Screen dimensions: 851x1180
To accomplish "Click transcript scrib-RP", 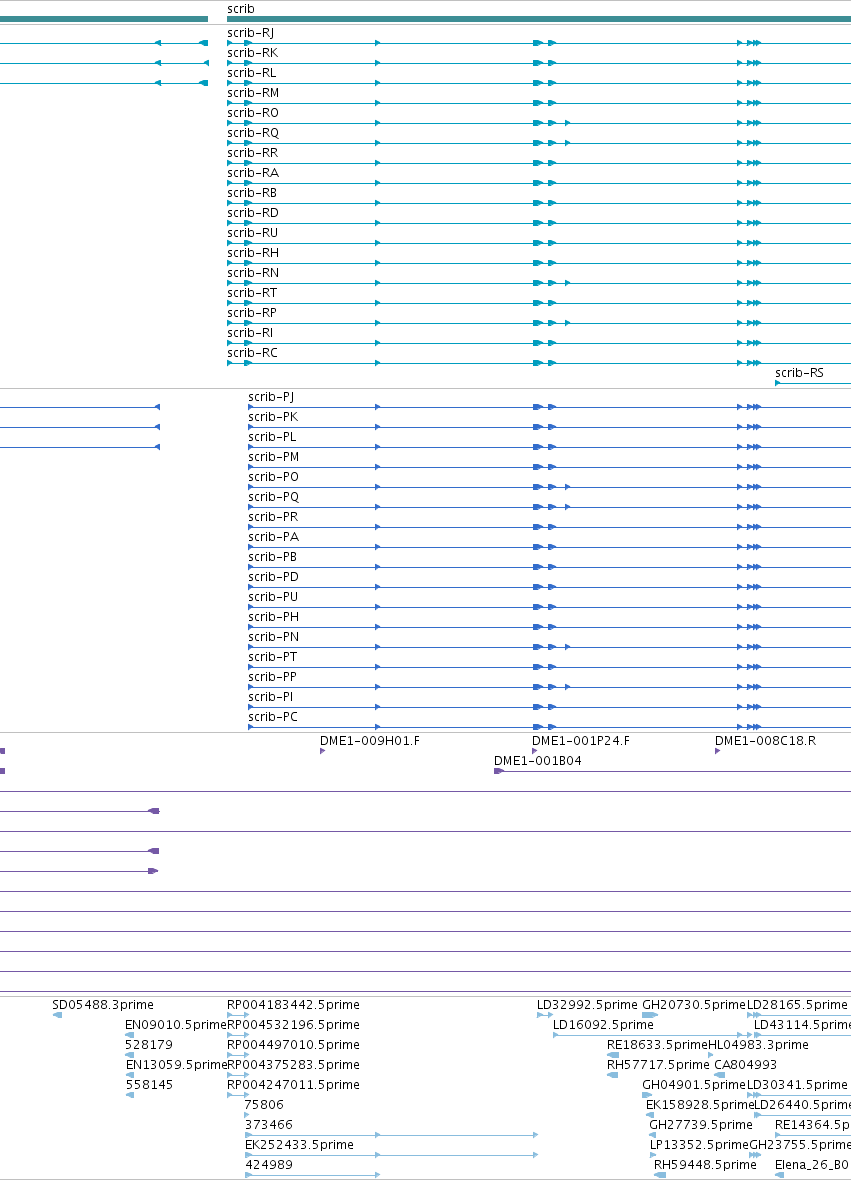I will coord(252,313).
